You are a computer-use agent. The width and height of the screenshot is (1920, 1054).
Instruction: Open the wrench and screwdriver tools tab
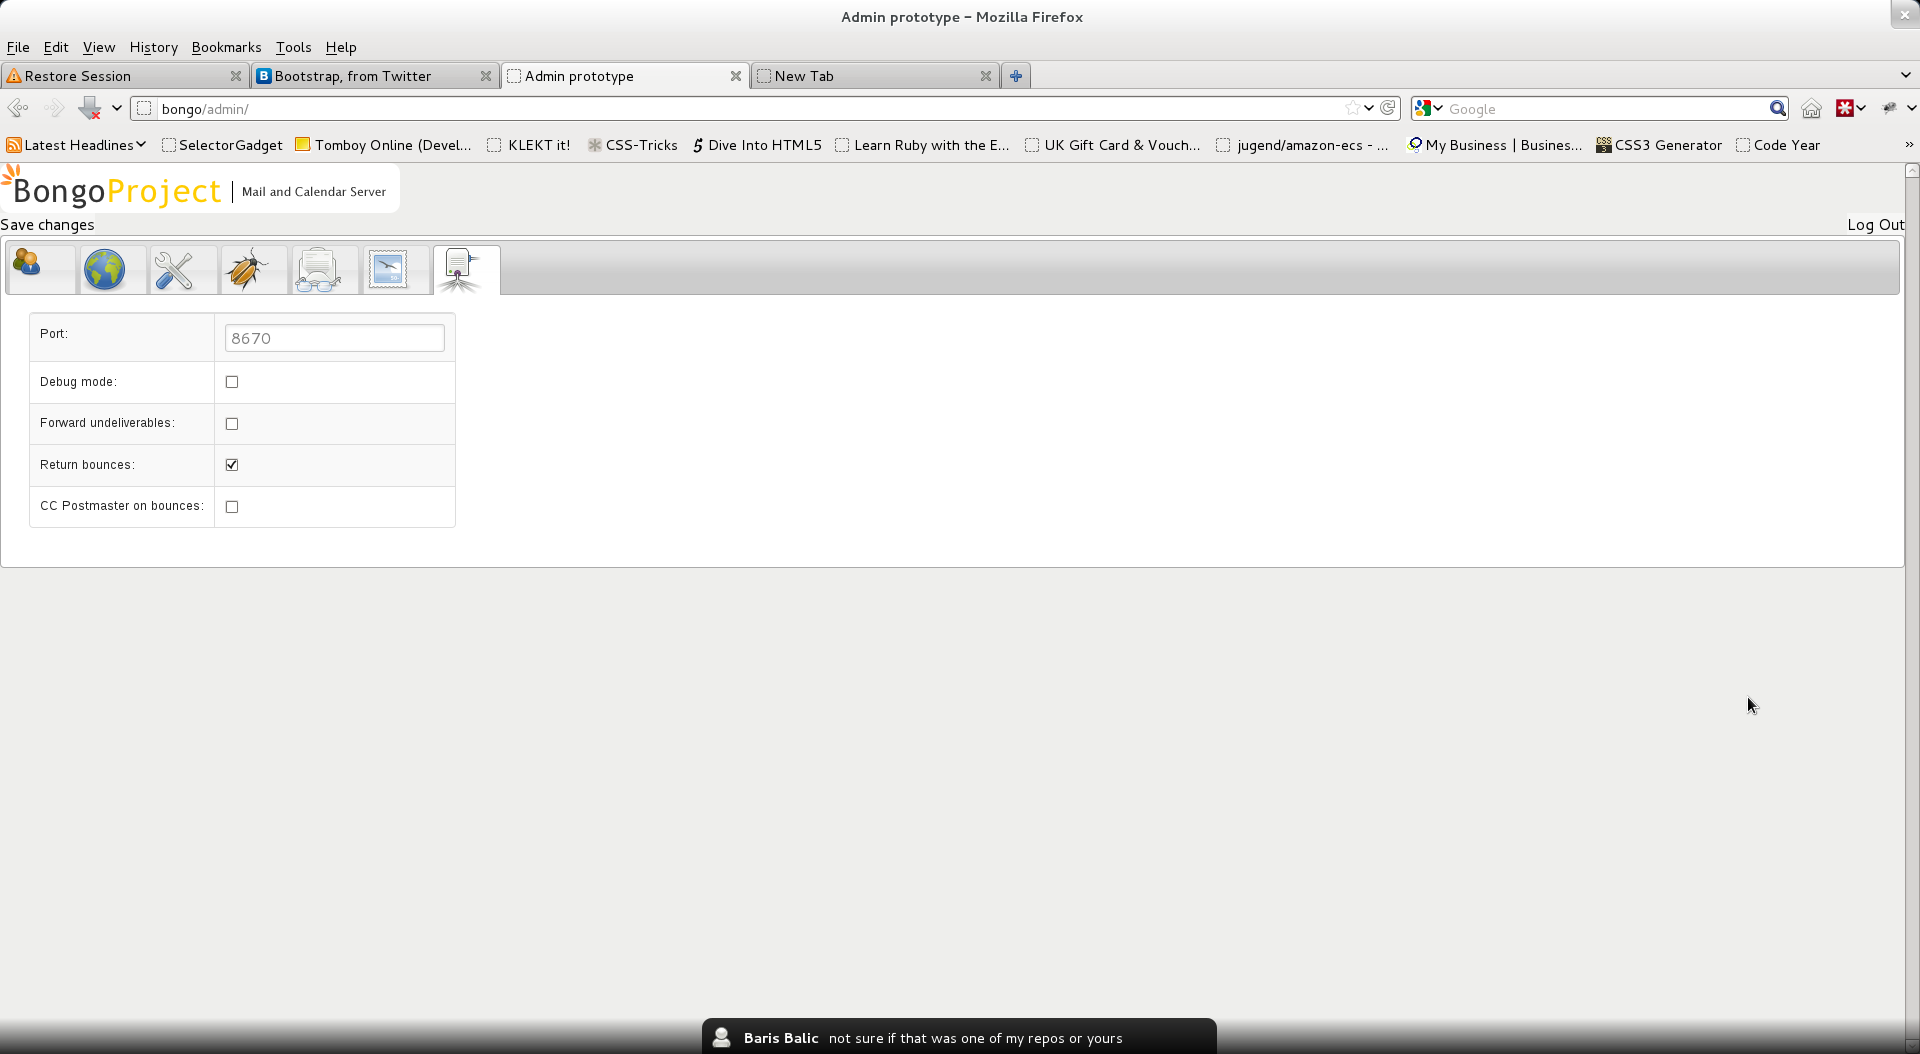(174, 270)
